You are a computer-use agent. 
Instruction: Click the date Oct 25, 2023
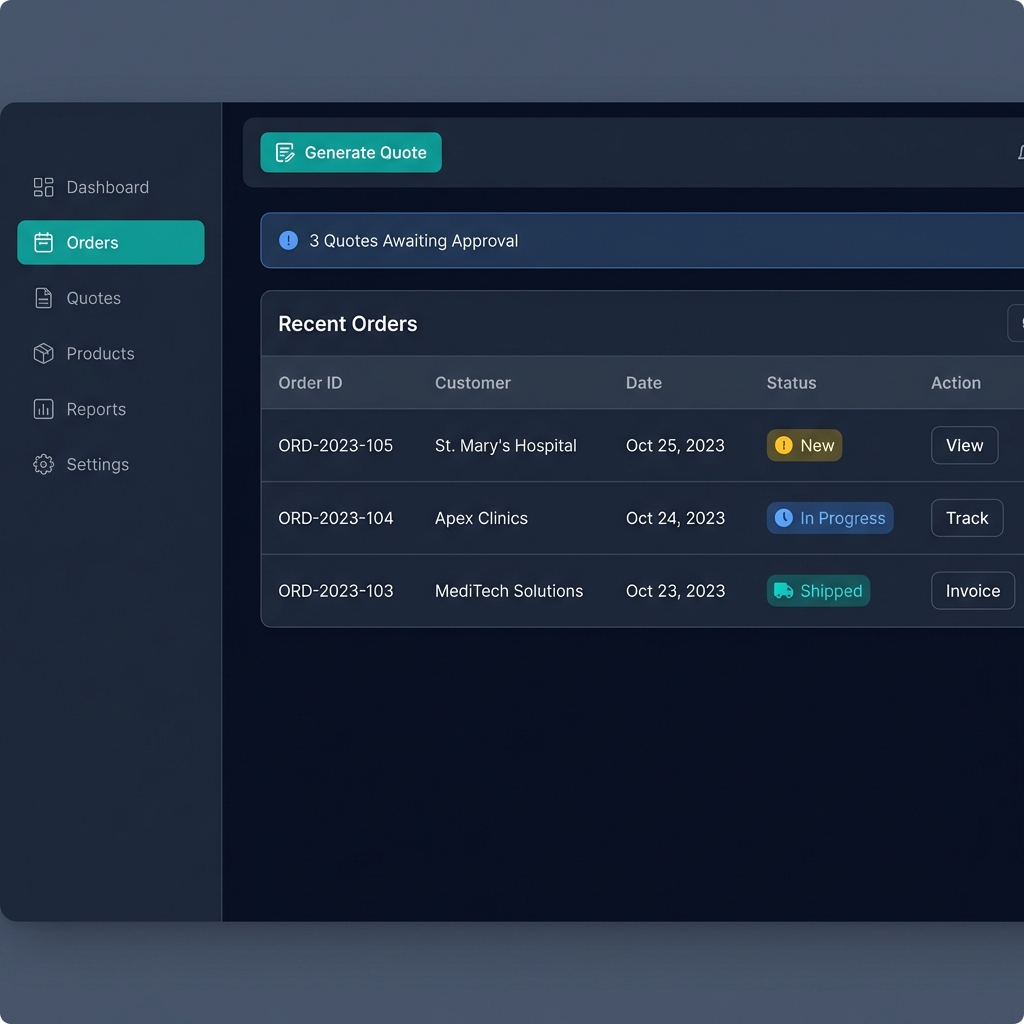coord(675,445)
